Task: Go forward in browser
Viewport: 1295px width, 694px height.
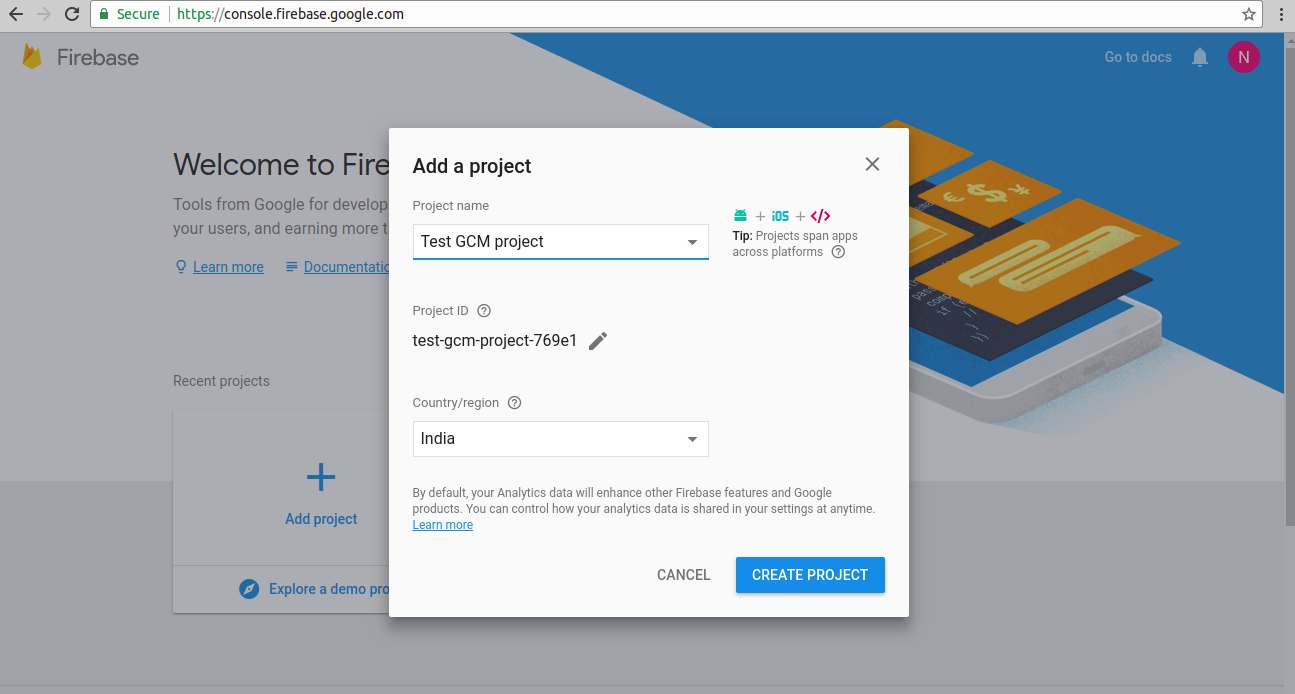Action: (44, 14)
